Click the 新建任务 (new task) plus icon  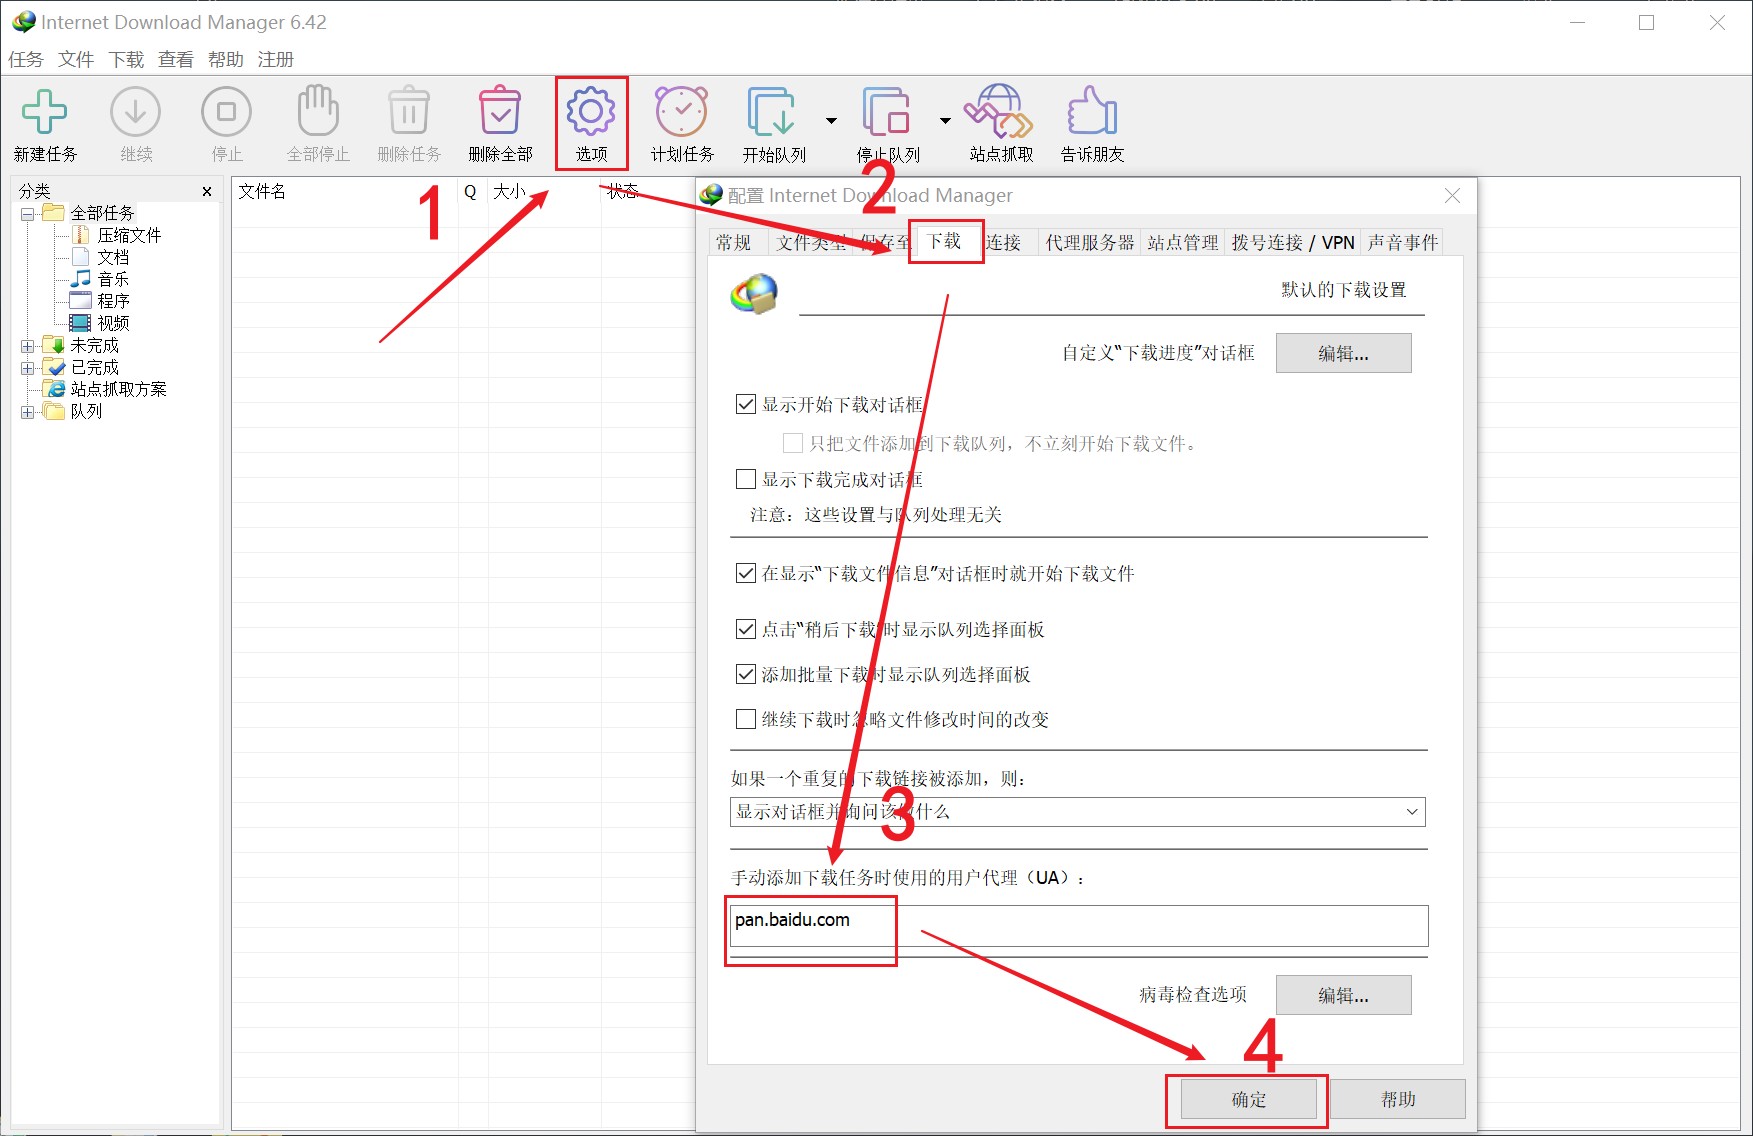[45, 112]
